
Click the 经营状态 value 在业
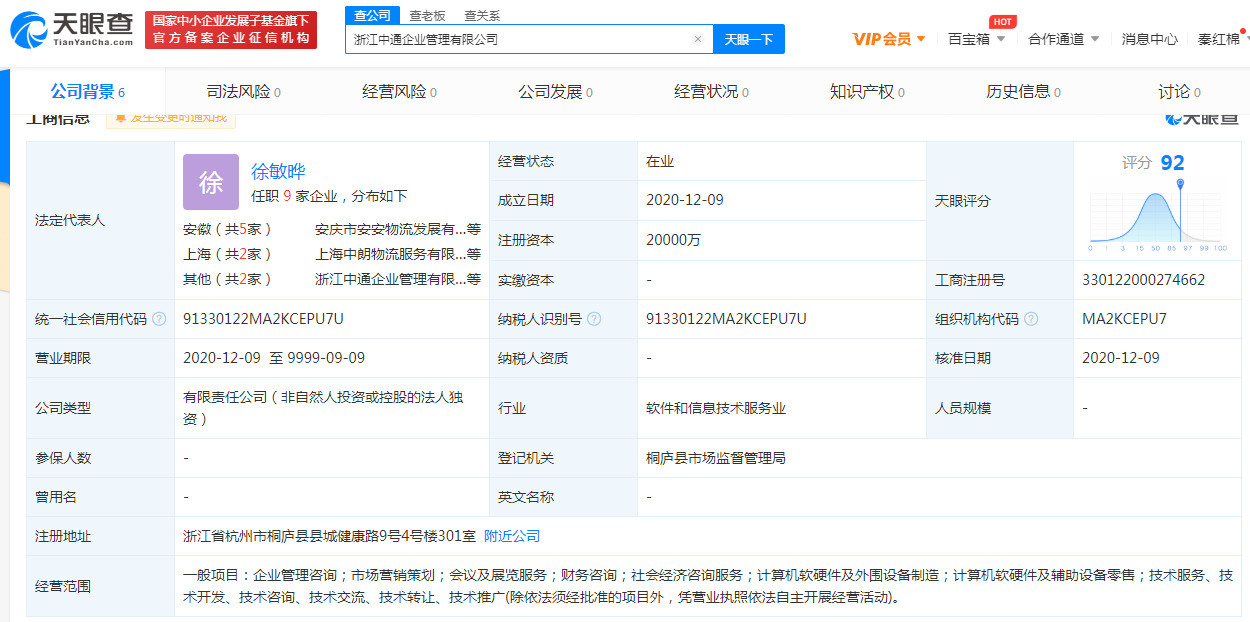[x=660, y=161]
